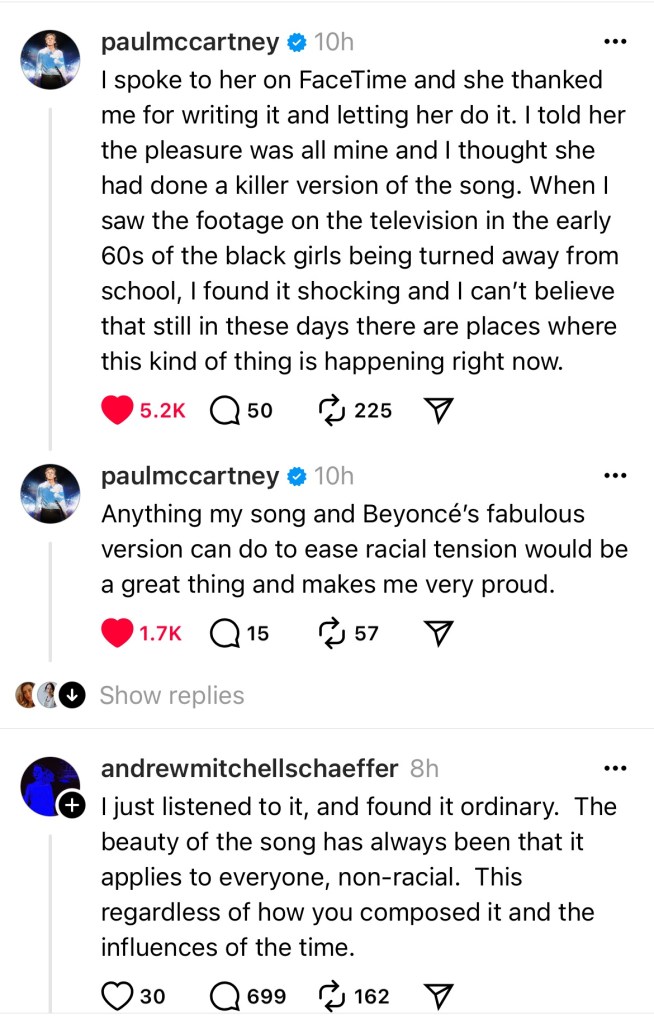
Task: Open comments on the post with 50 replies
Action: pos(225,410)
